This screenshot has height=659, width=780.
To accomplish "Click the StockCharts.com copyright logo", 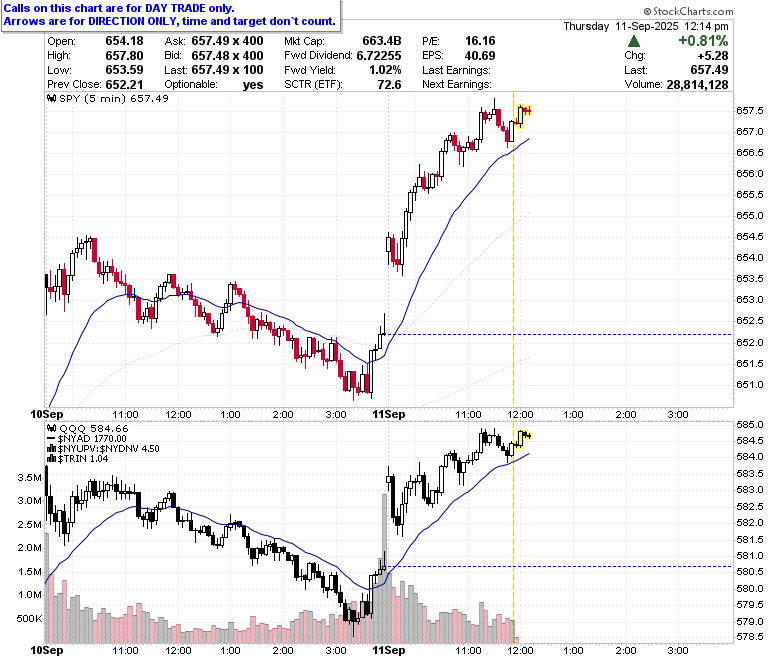I will coord(688,11).
